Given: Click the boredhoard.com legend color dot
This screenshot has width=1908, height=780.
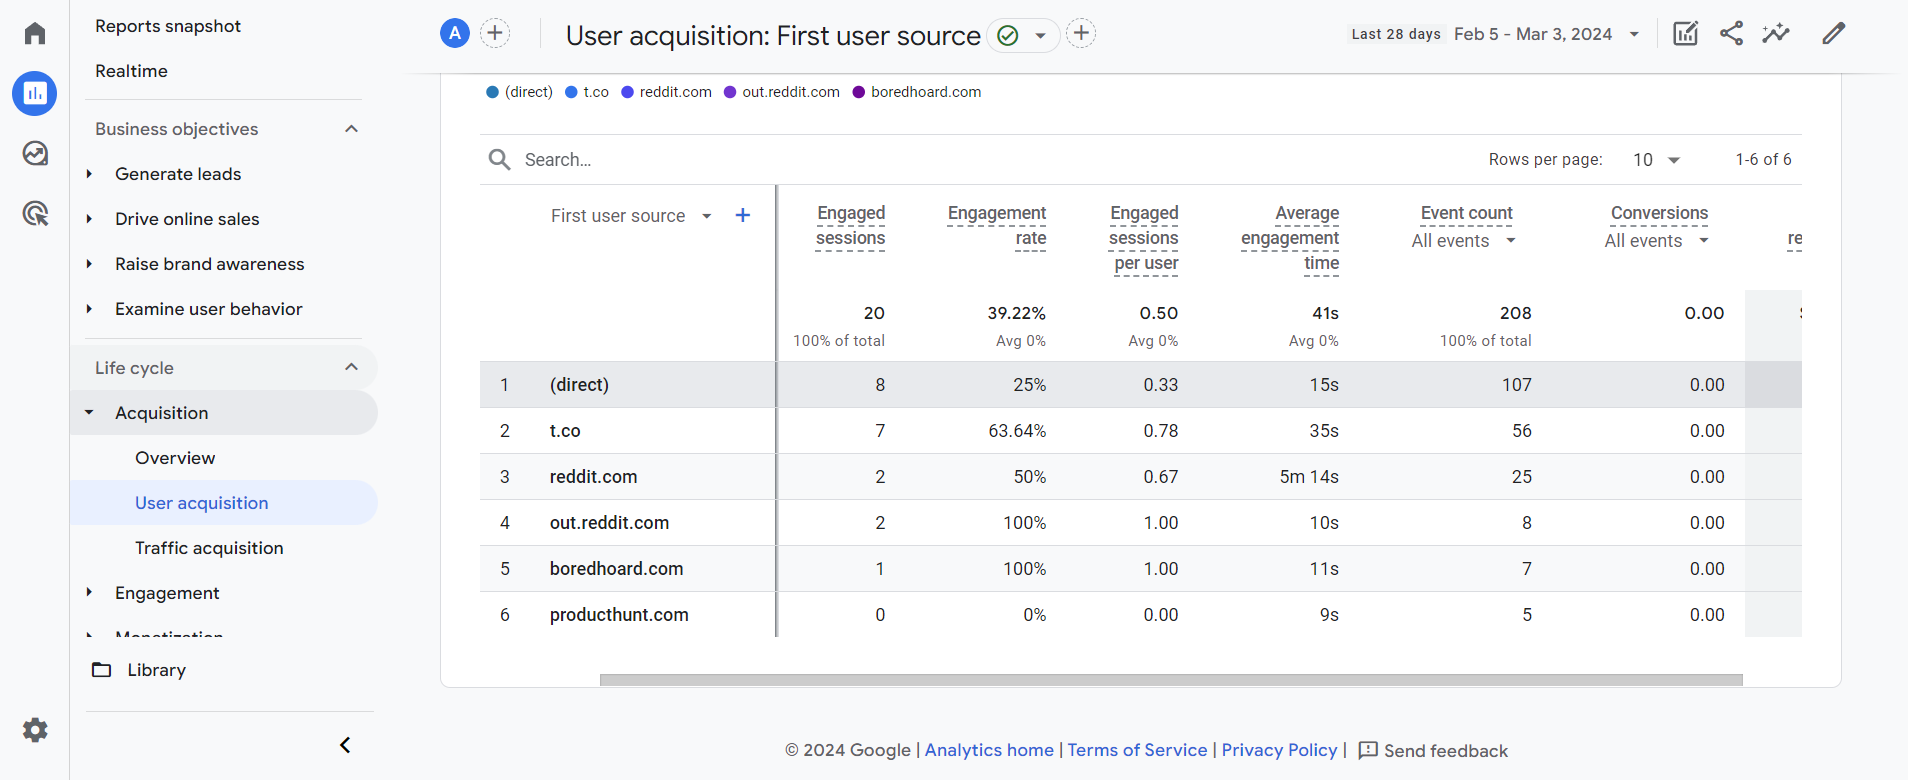Looking at the screenshot, I should click(x=858, y=92).
